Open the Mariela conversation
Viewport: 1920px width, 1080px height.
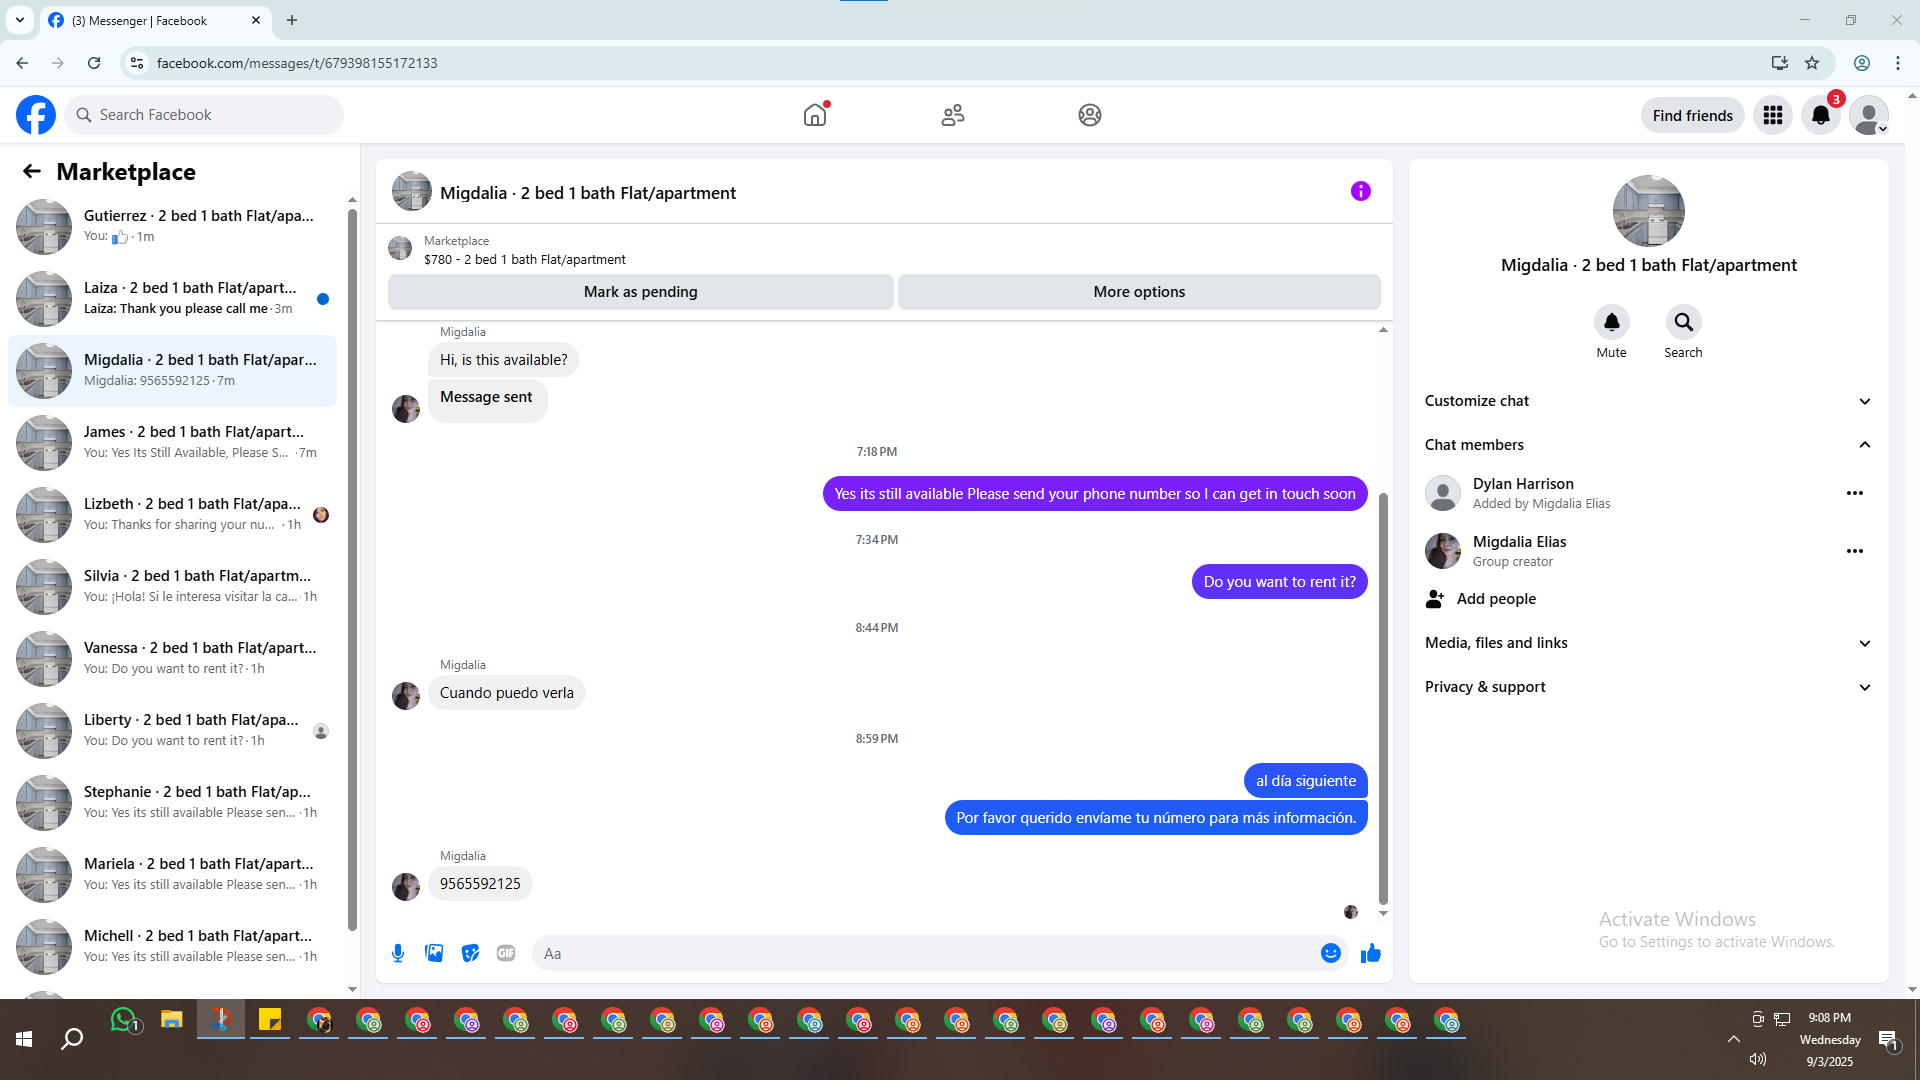coord(172,874)
